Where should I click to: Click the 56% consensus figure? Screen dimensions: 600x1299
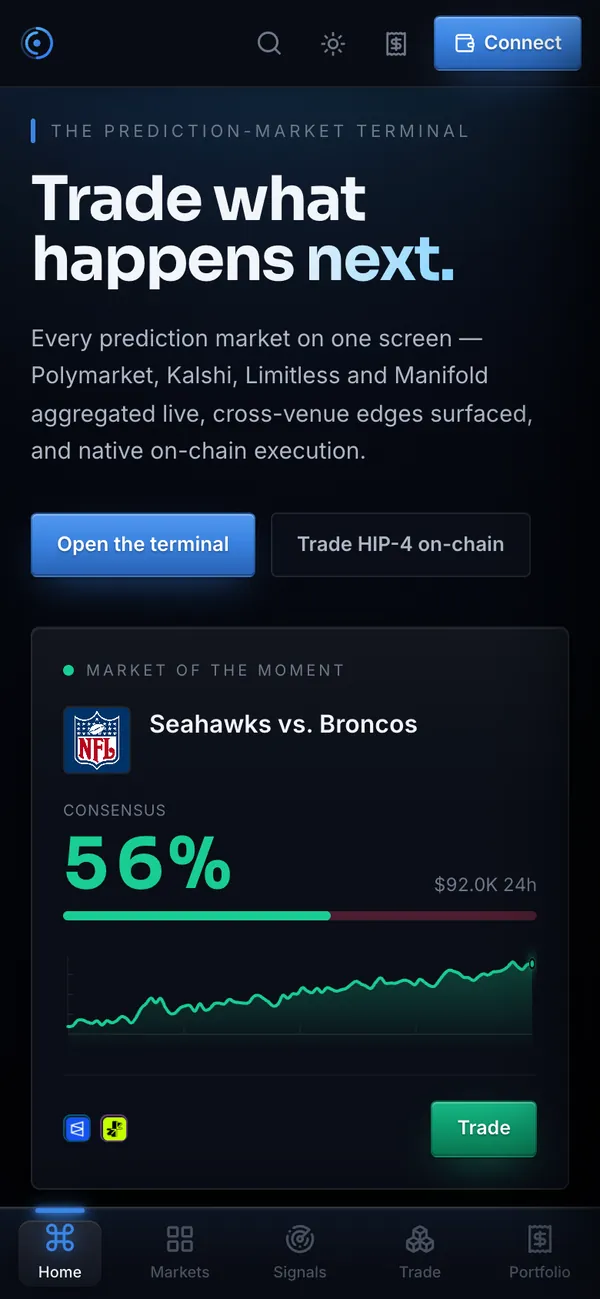148,864
